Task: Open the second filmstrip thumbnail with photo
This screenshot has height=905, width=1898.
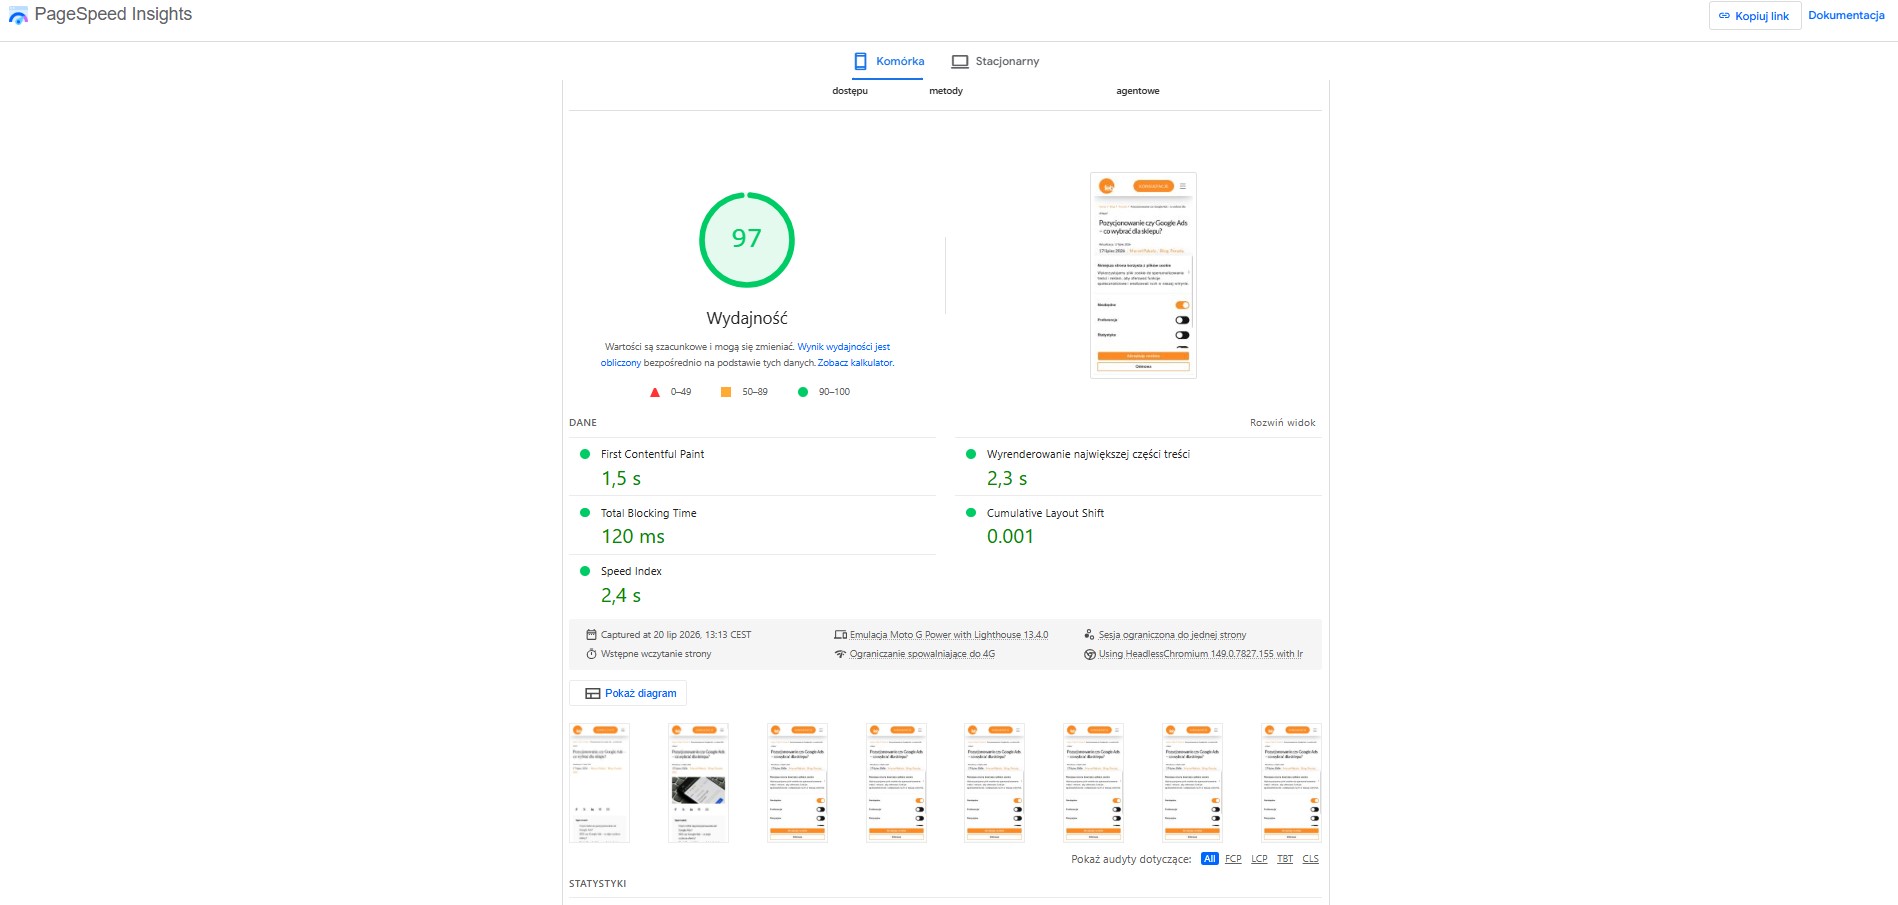Action: pyautogui.click(x=698, y=783)
